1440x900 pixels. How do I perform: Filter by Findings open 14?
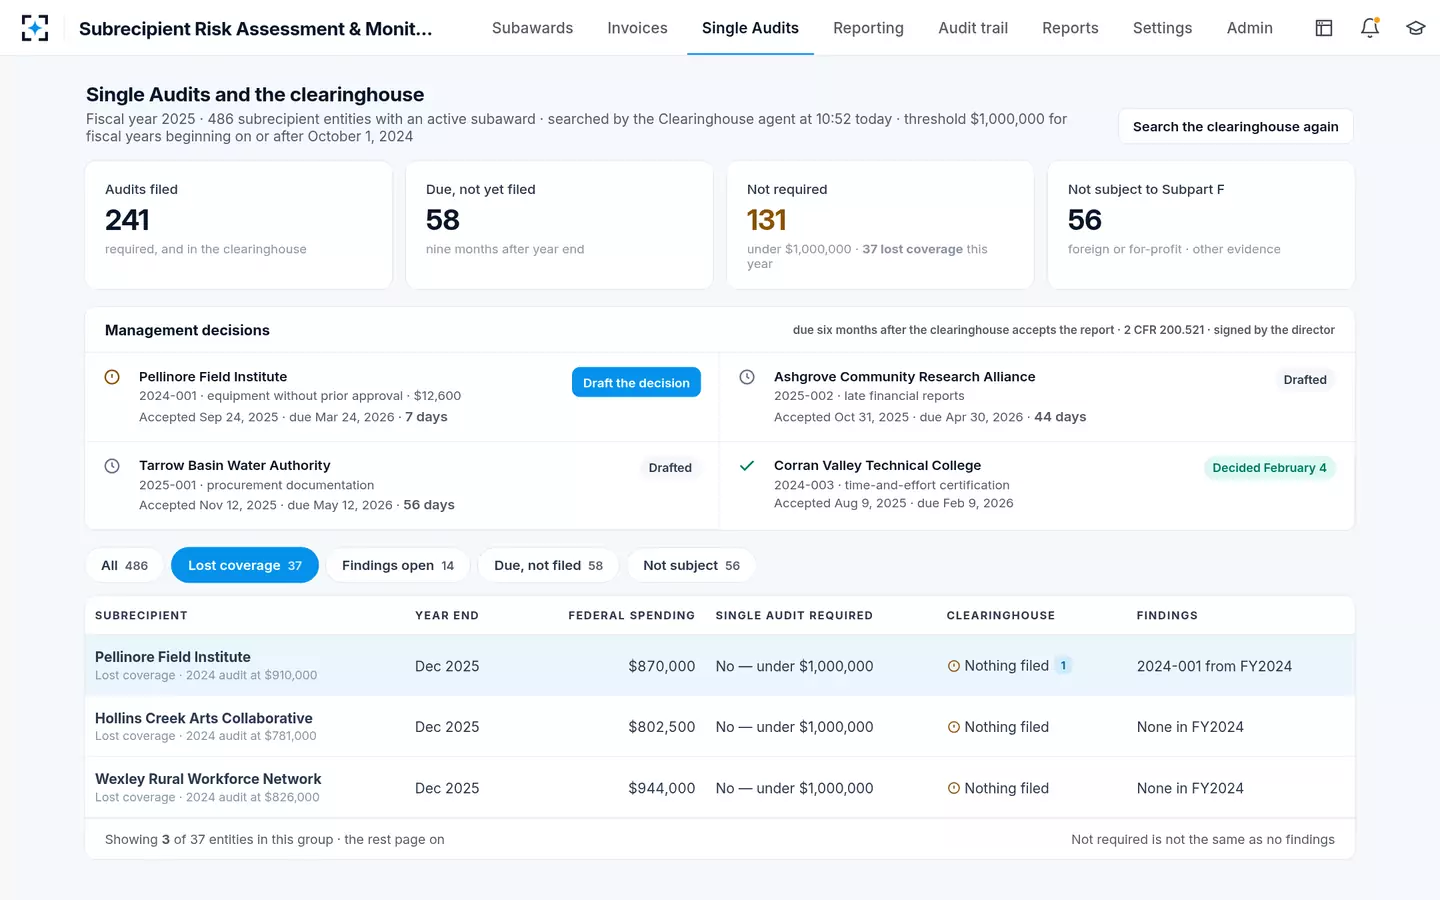pos(398,566)
